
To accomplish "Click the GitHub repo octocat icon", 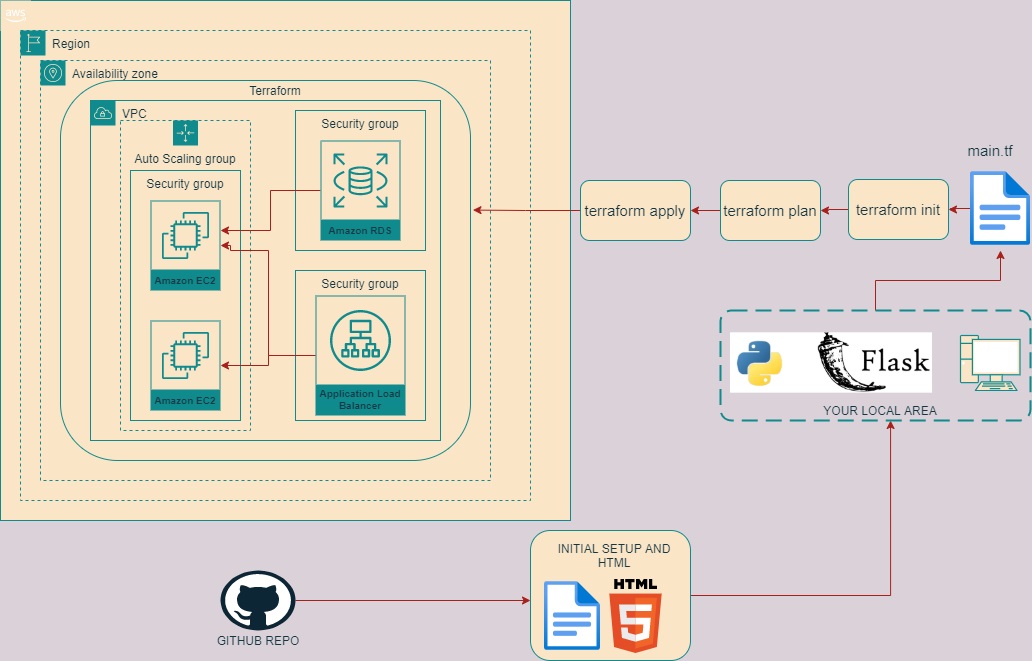I will 258,600.
